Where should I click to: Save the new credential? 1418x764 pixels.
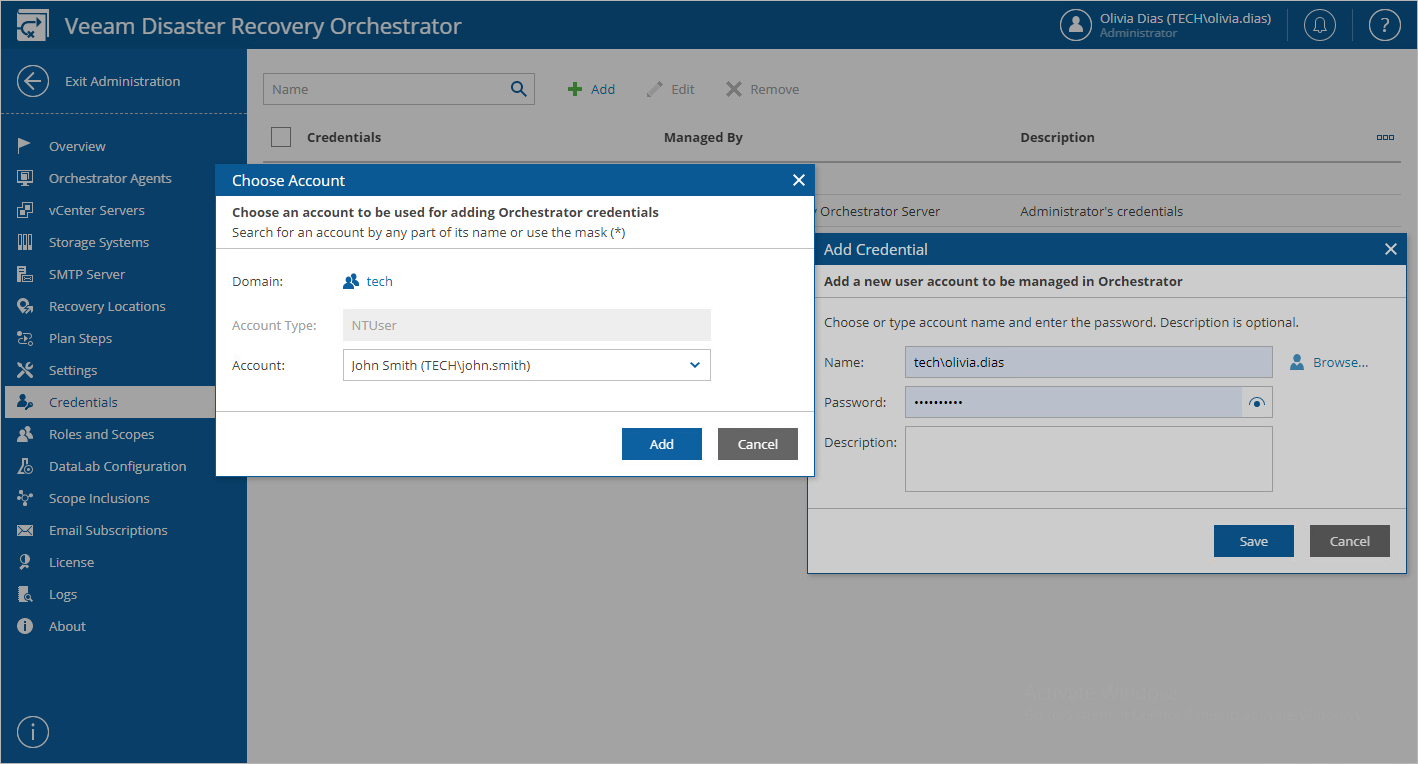[1254, 541]
